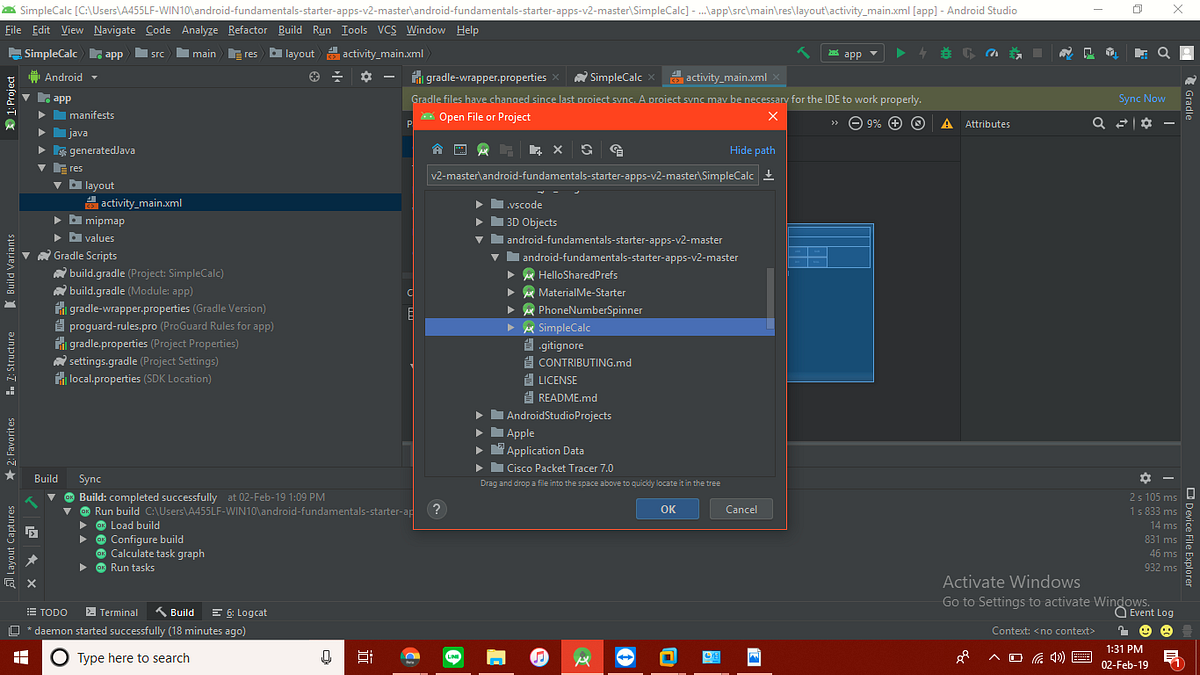The image size is (1200, 675).
Task: Toggle the Terminal tool window
Action: pos(112,611)
